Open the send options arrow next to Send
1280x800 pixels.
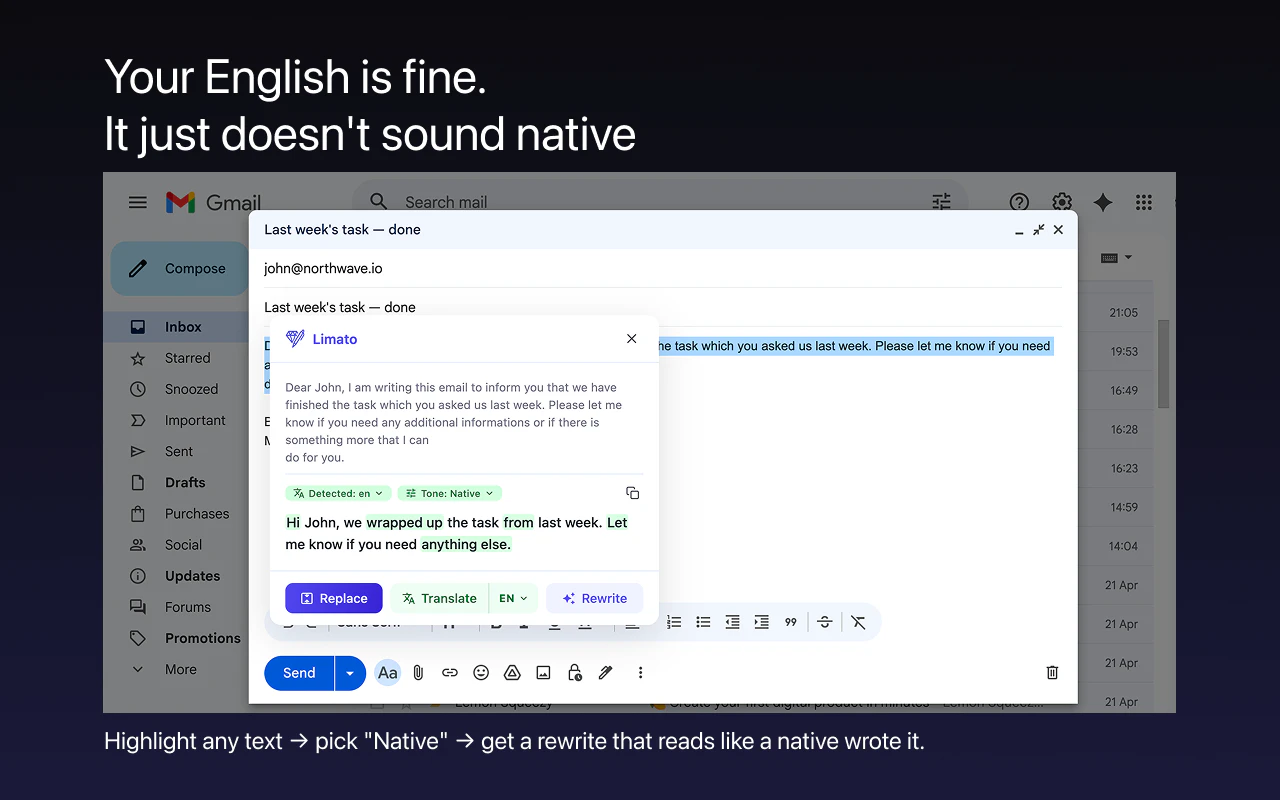coord(350,673)
